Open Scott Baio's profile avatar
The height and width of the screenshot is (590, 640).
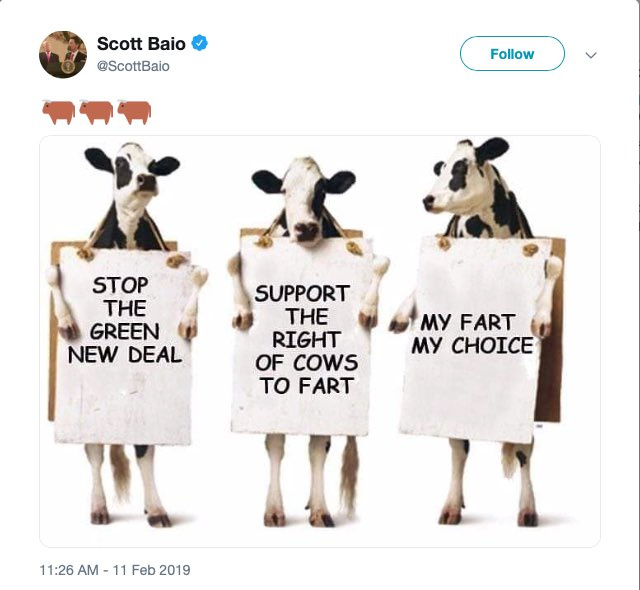coord(62,54)
